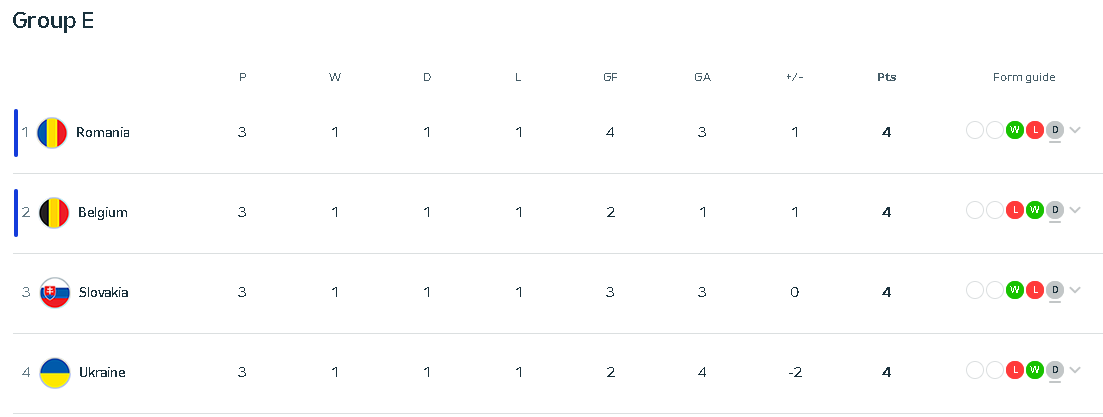This screenshot has height=417, width=1103.
Task: Click the Slovakia flag icon
Action: 55,293
